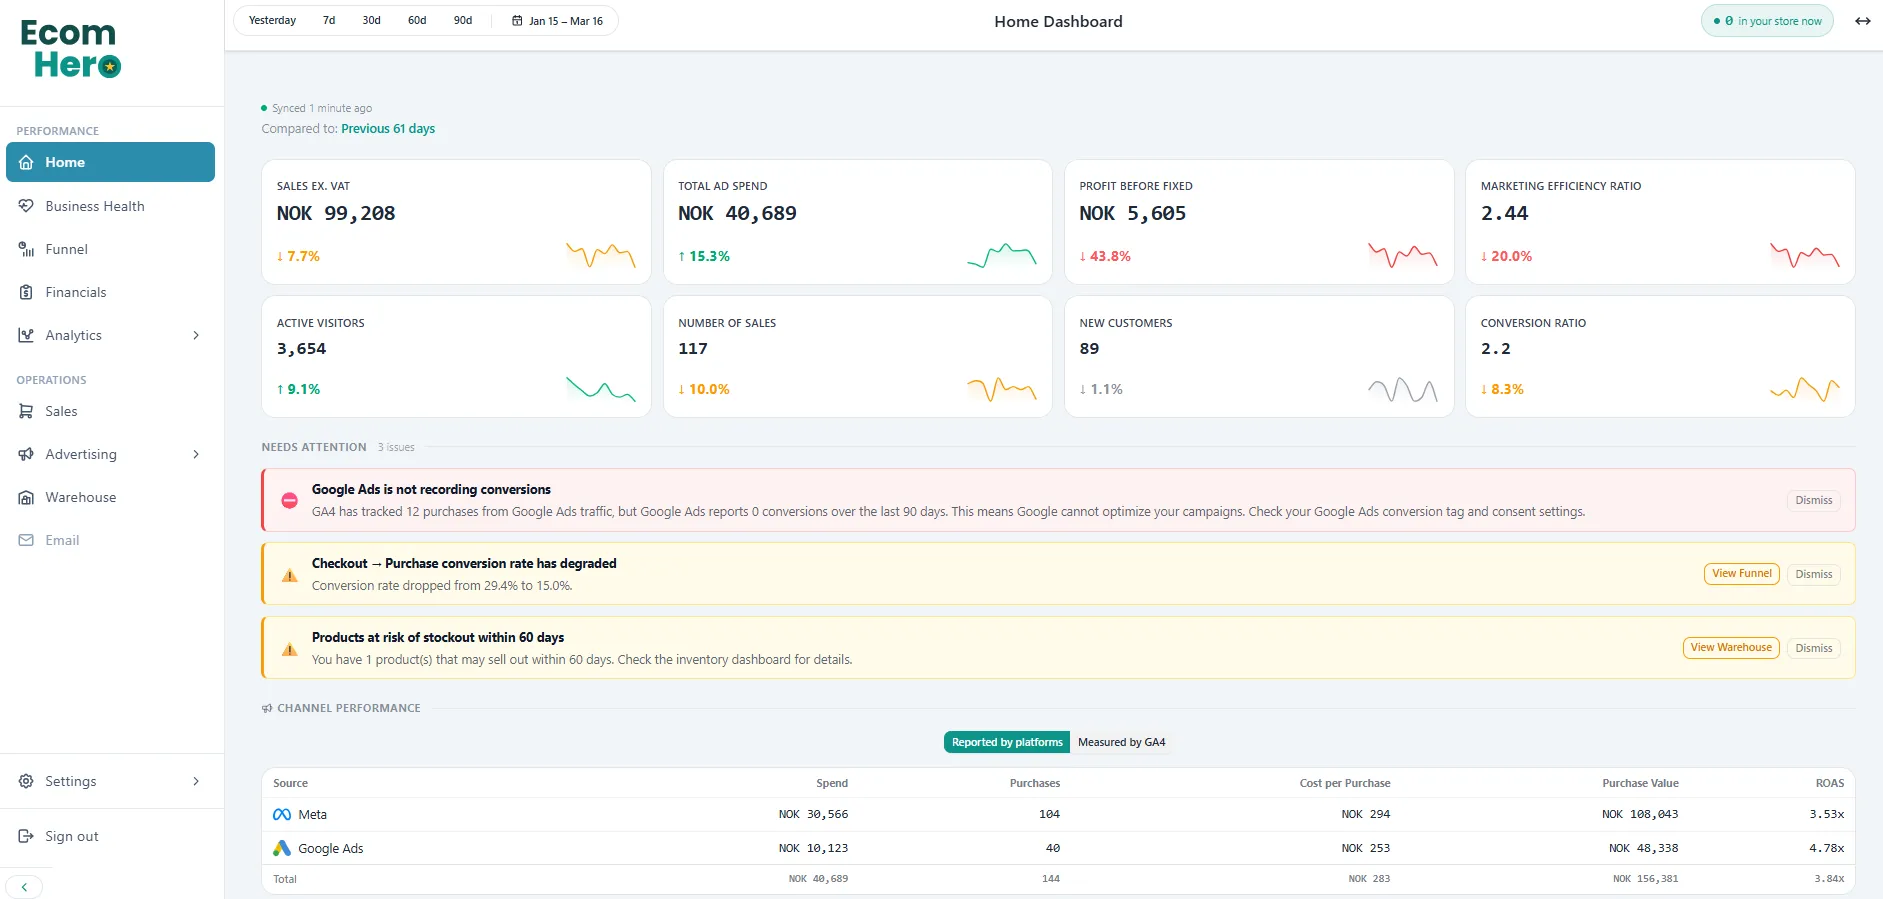The height and width of the screenshot is (899, 1883).
Task: Click the Email envelope icon
Action: tap(26, 540)
